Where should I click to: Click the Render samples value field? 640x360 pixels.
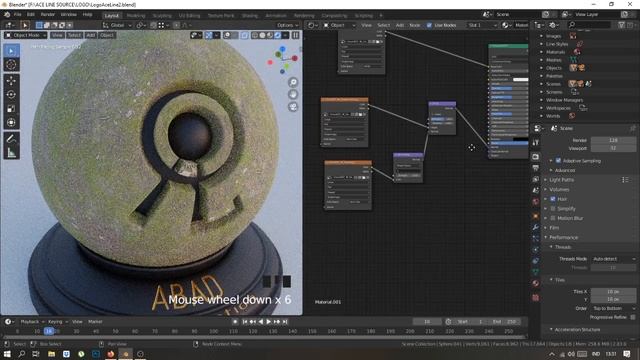pos(613,140)
